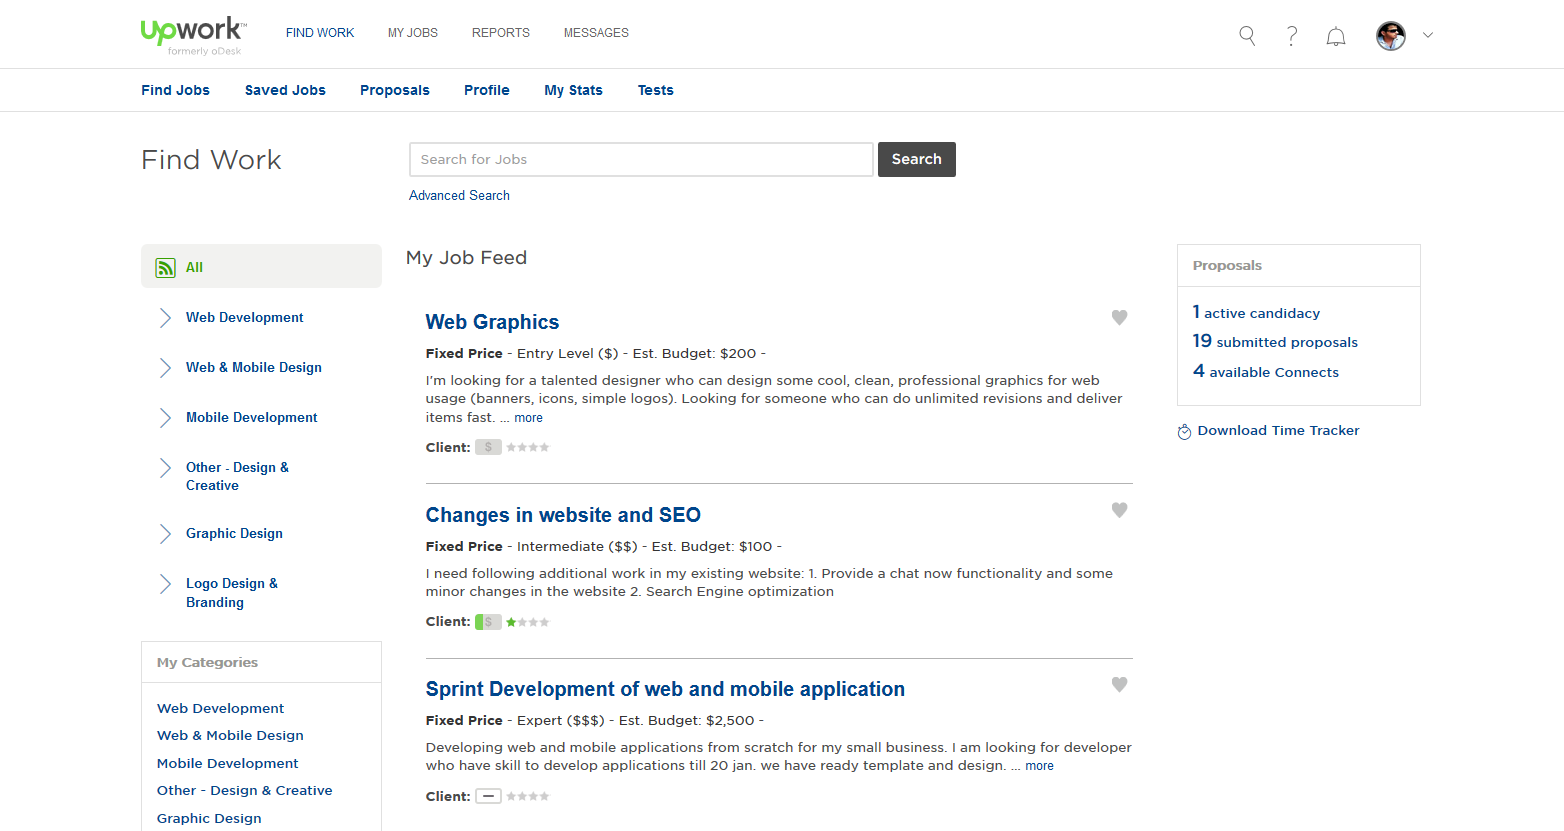
Task: Click inside the Search for Jobs field
Action: (x=640, y=159)
